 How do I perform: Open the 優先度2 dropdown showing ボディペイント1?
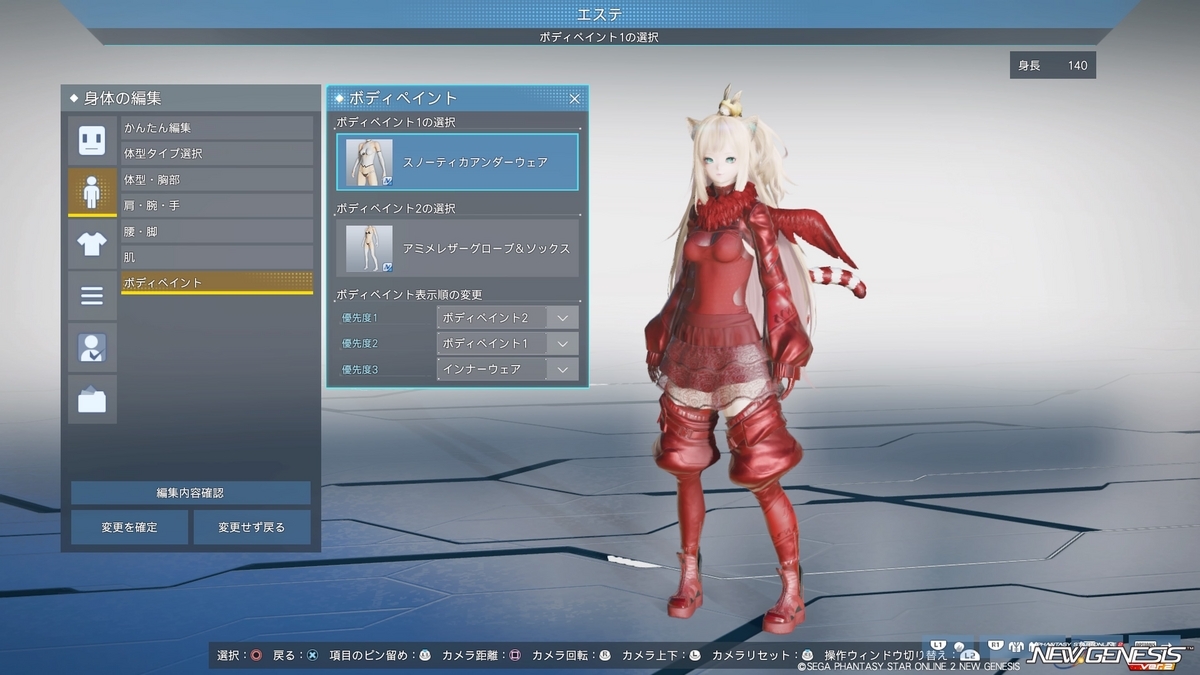click(x=508, y=343)
